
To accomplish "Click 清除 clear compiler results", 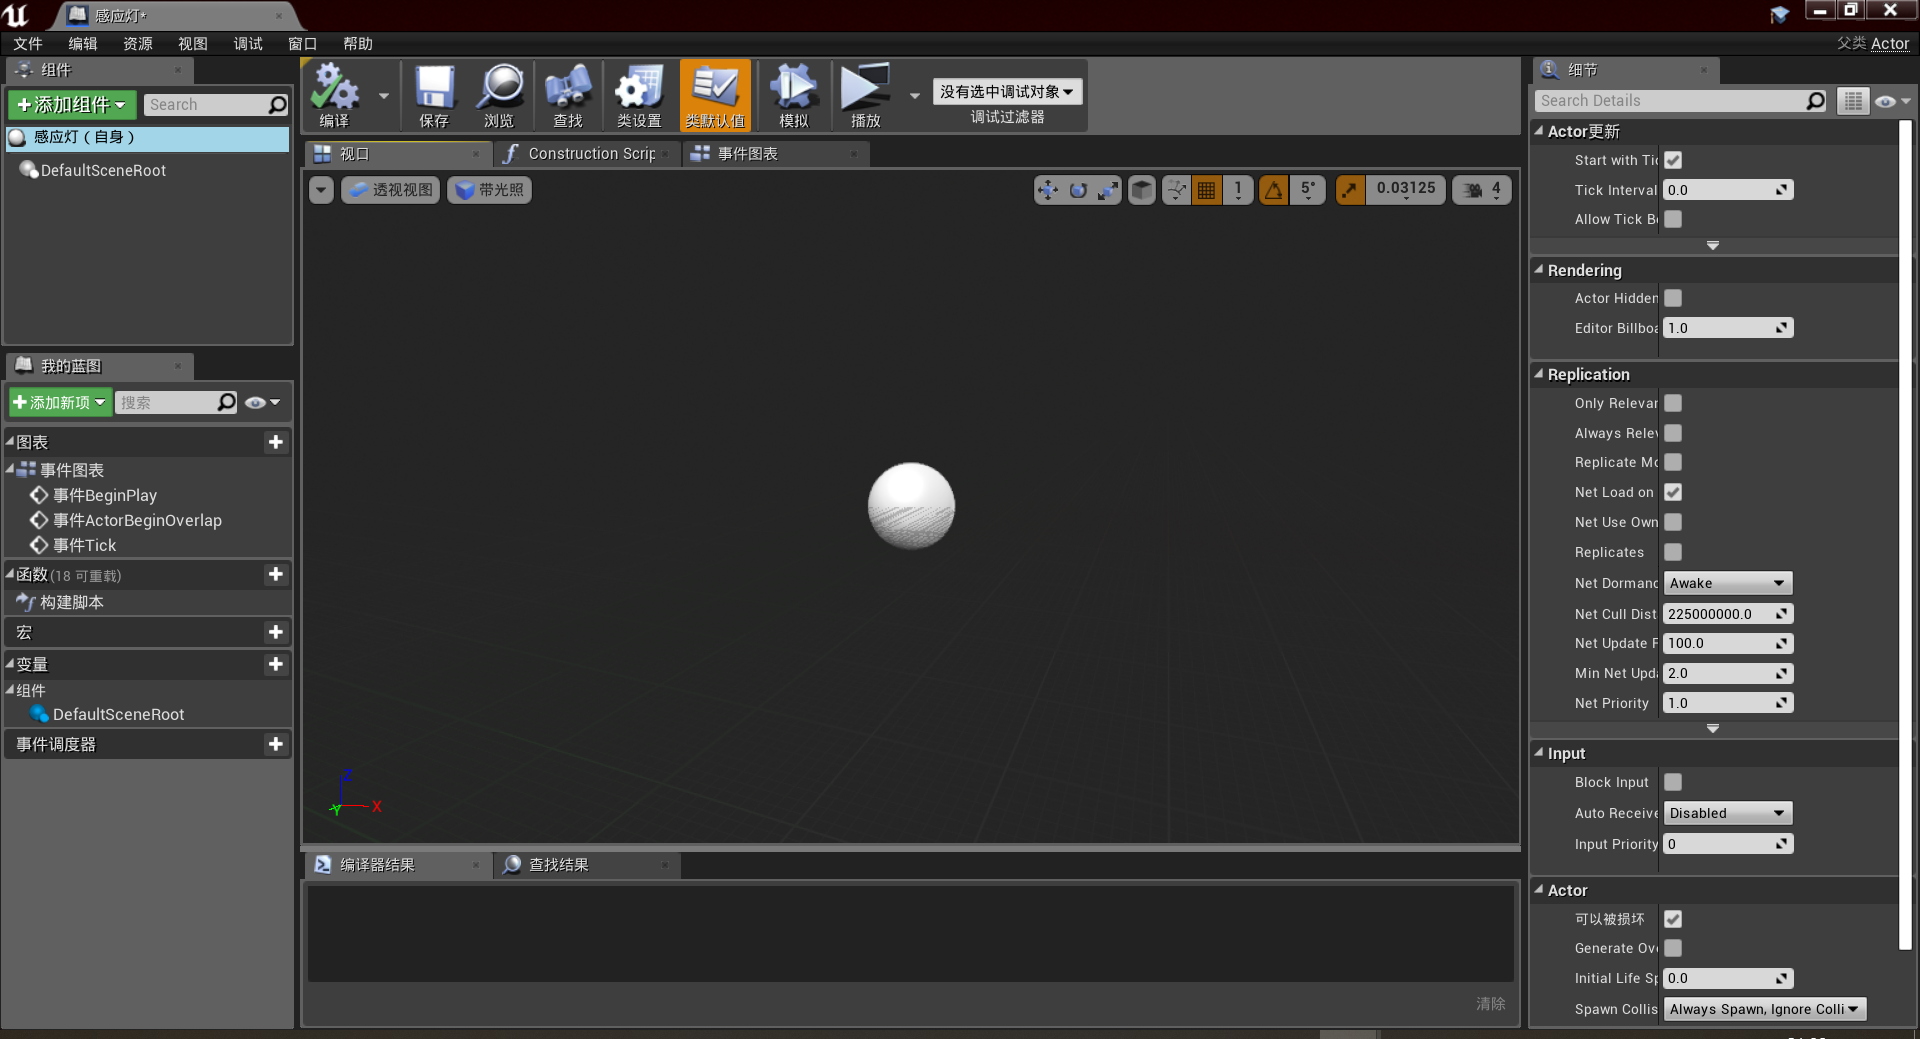I will pyautogui.click(x=1490, y=1003).
